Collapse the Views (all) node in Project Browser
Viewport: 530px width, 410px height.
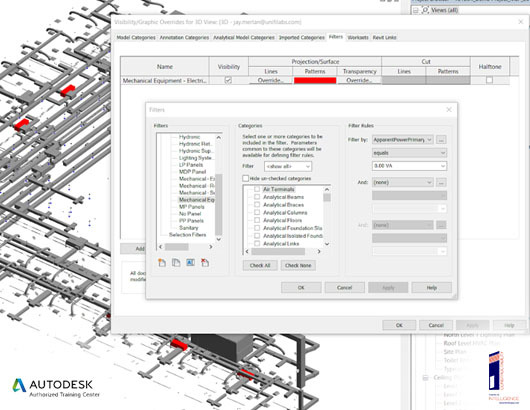[x=416, y=10]
